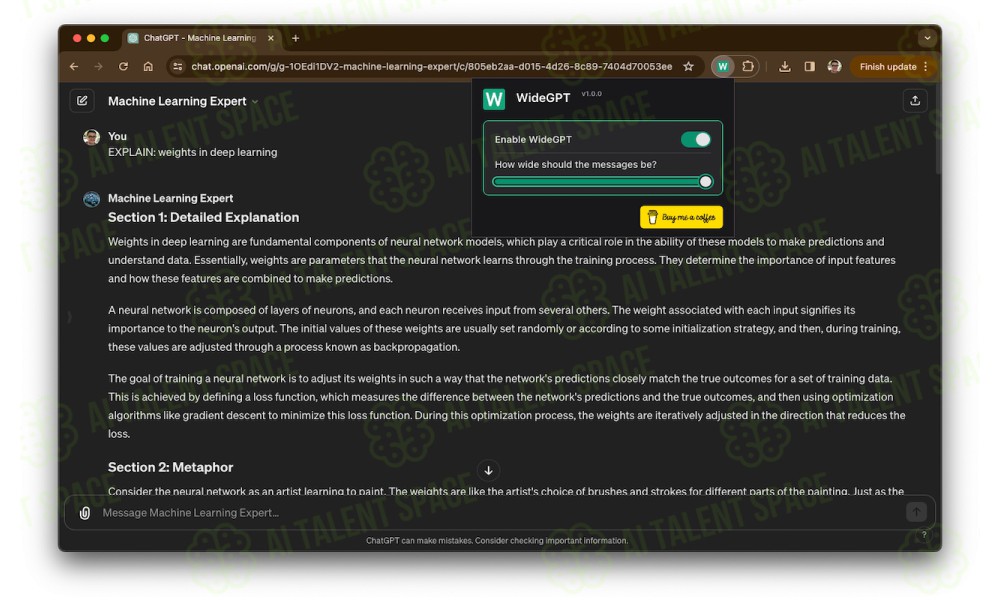
Task: Click the browser forward arrow
Action: pyautogui.click(x=98, y=66)
